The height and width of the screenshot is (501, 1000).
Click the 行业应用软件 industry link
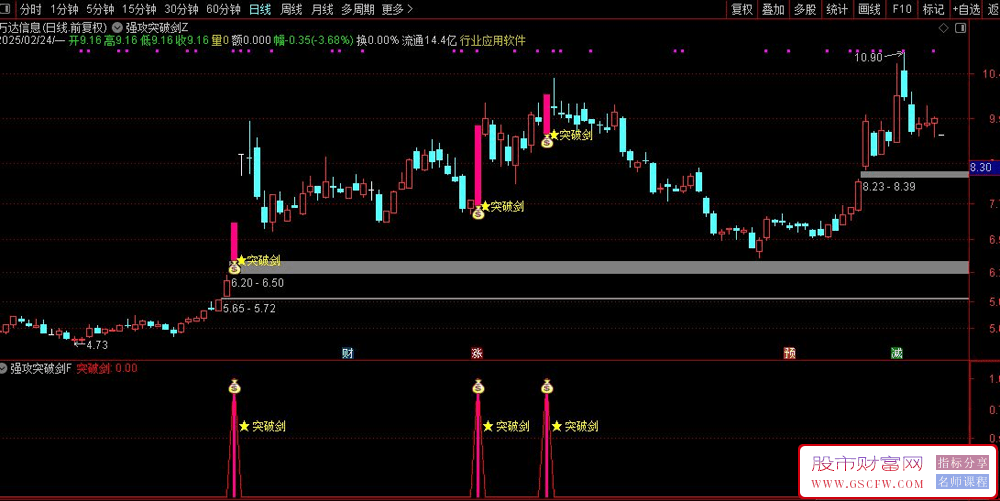492,40
